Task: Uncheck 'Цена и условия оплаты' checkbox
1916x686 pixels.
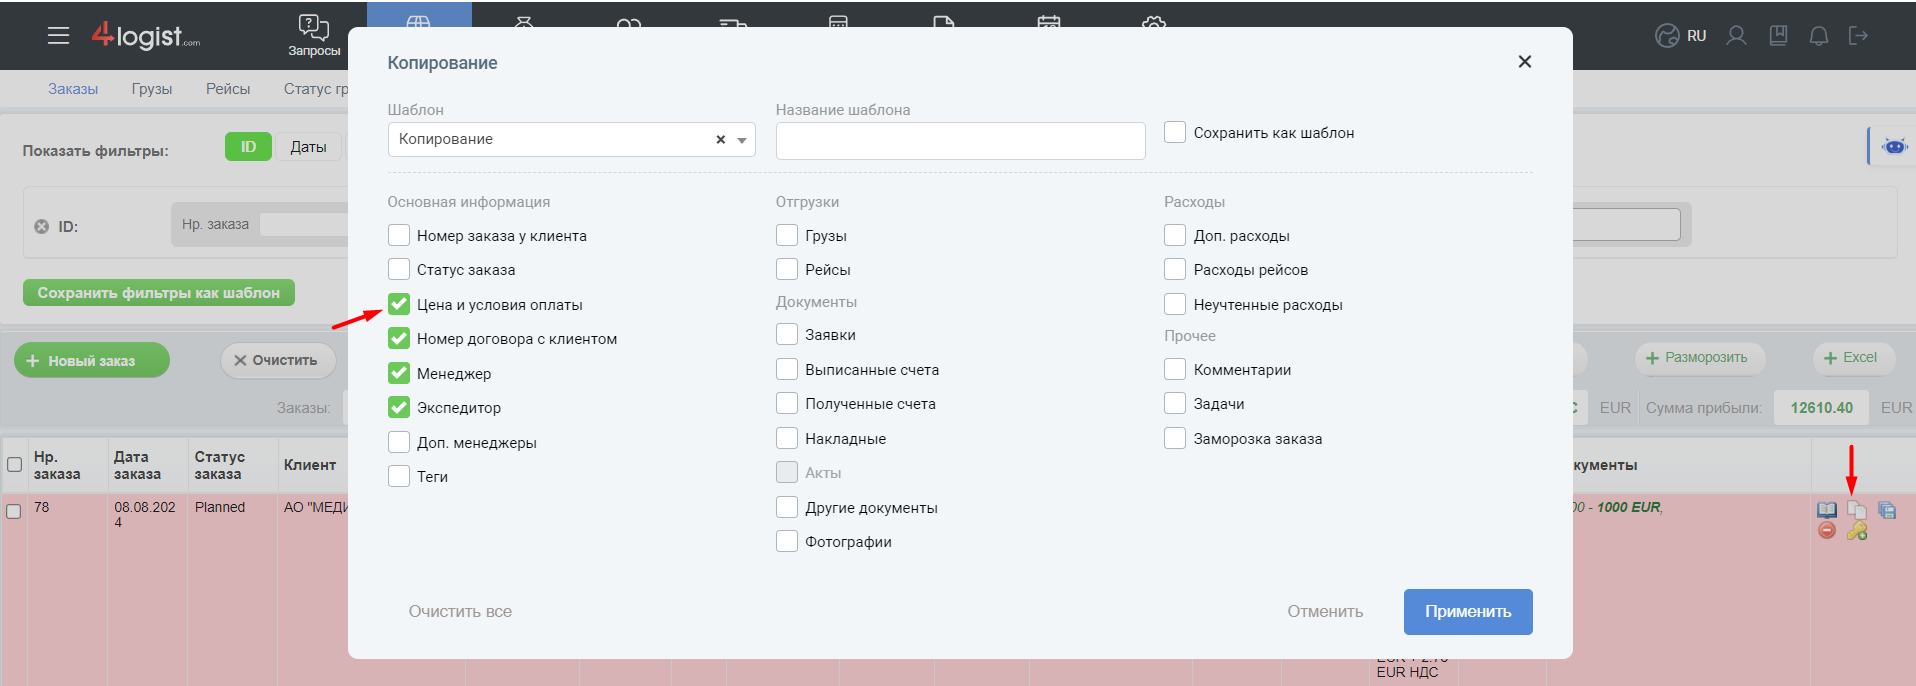Action: point(399,304)
